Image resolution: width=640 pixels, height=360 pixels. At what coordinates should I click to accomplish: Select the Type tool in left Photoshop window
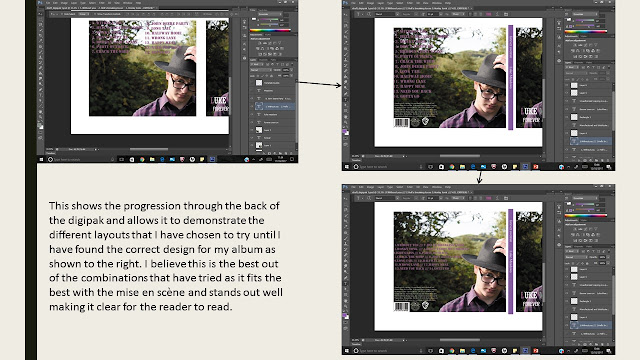[x=40, y=95]
